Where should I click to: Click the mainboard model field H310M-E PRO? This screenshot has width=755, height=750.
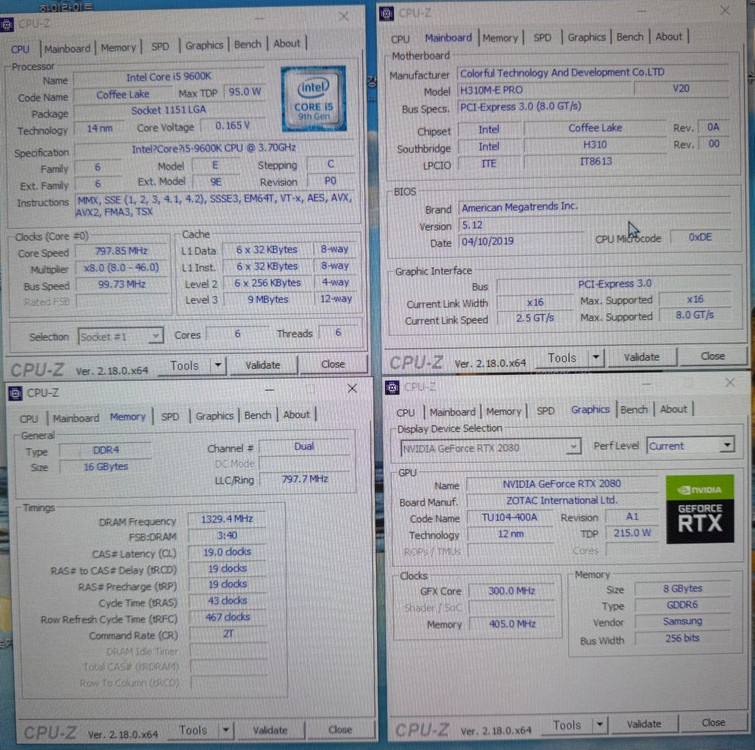click(544, 90)
